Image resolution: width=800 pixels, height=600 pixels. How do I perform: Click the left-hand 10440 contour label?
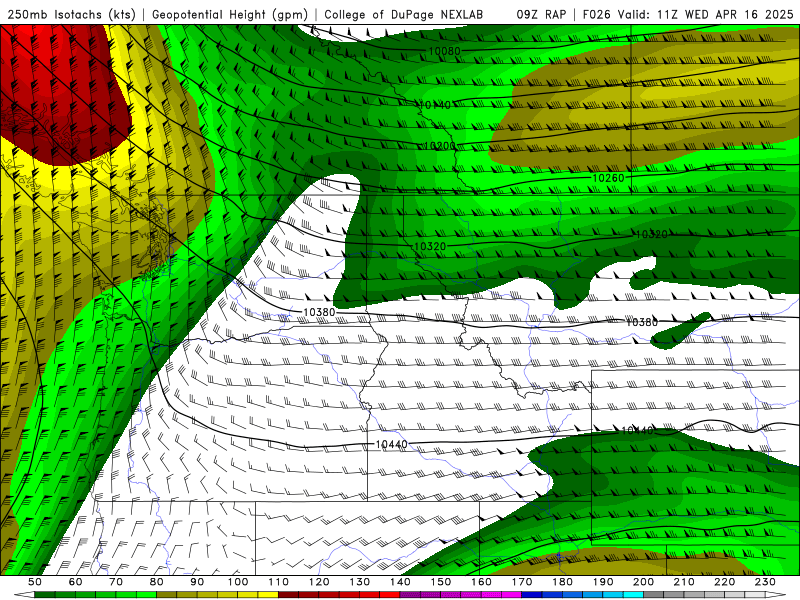392,445
